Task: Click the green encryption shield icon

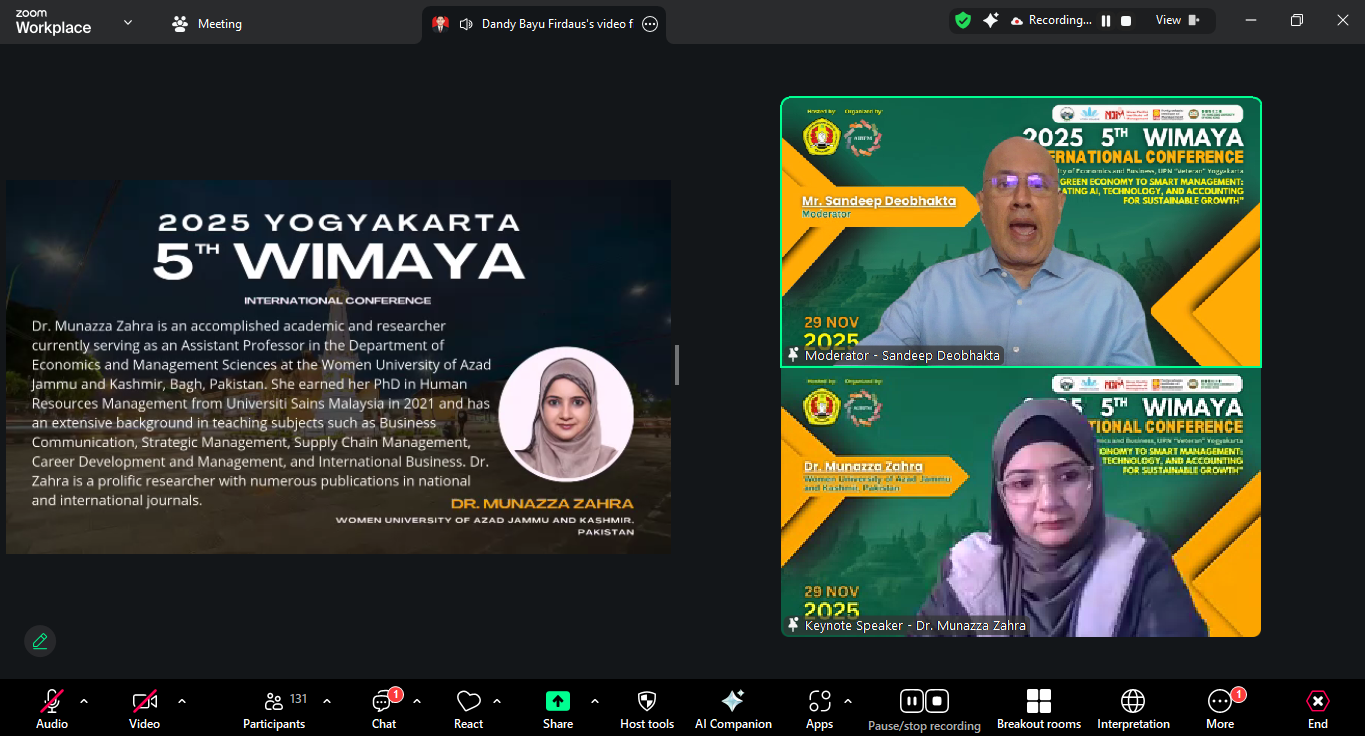Action: pyautogui.click(x=963, y=20)
